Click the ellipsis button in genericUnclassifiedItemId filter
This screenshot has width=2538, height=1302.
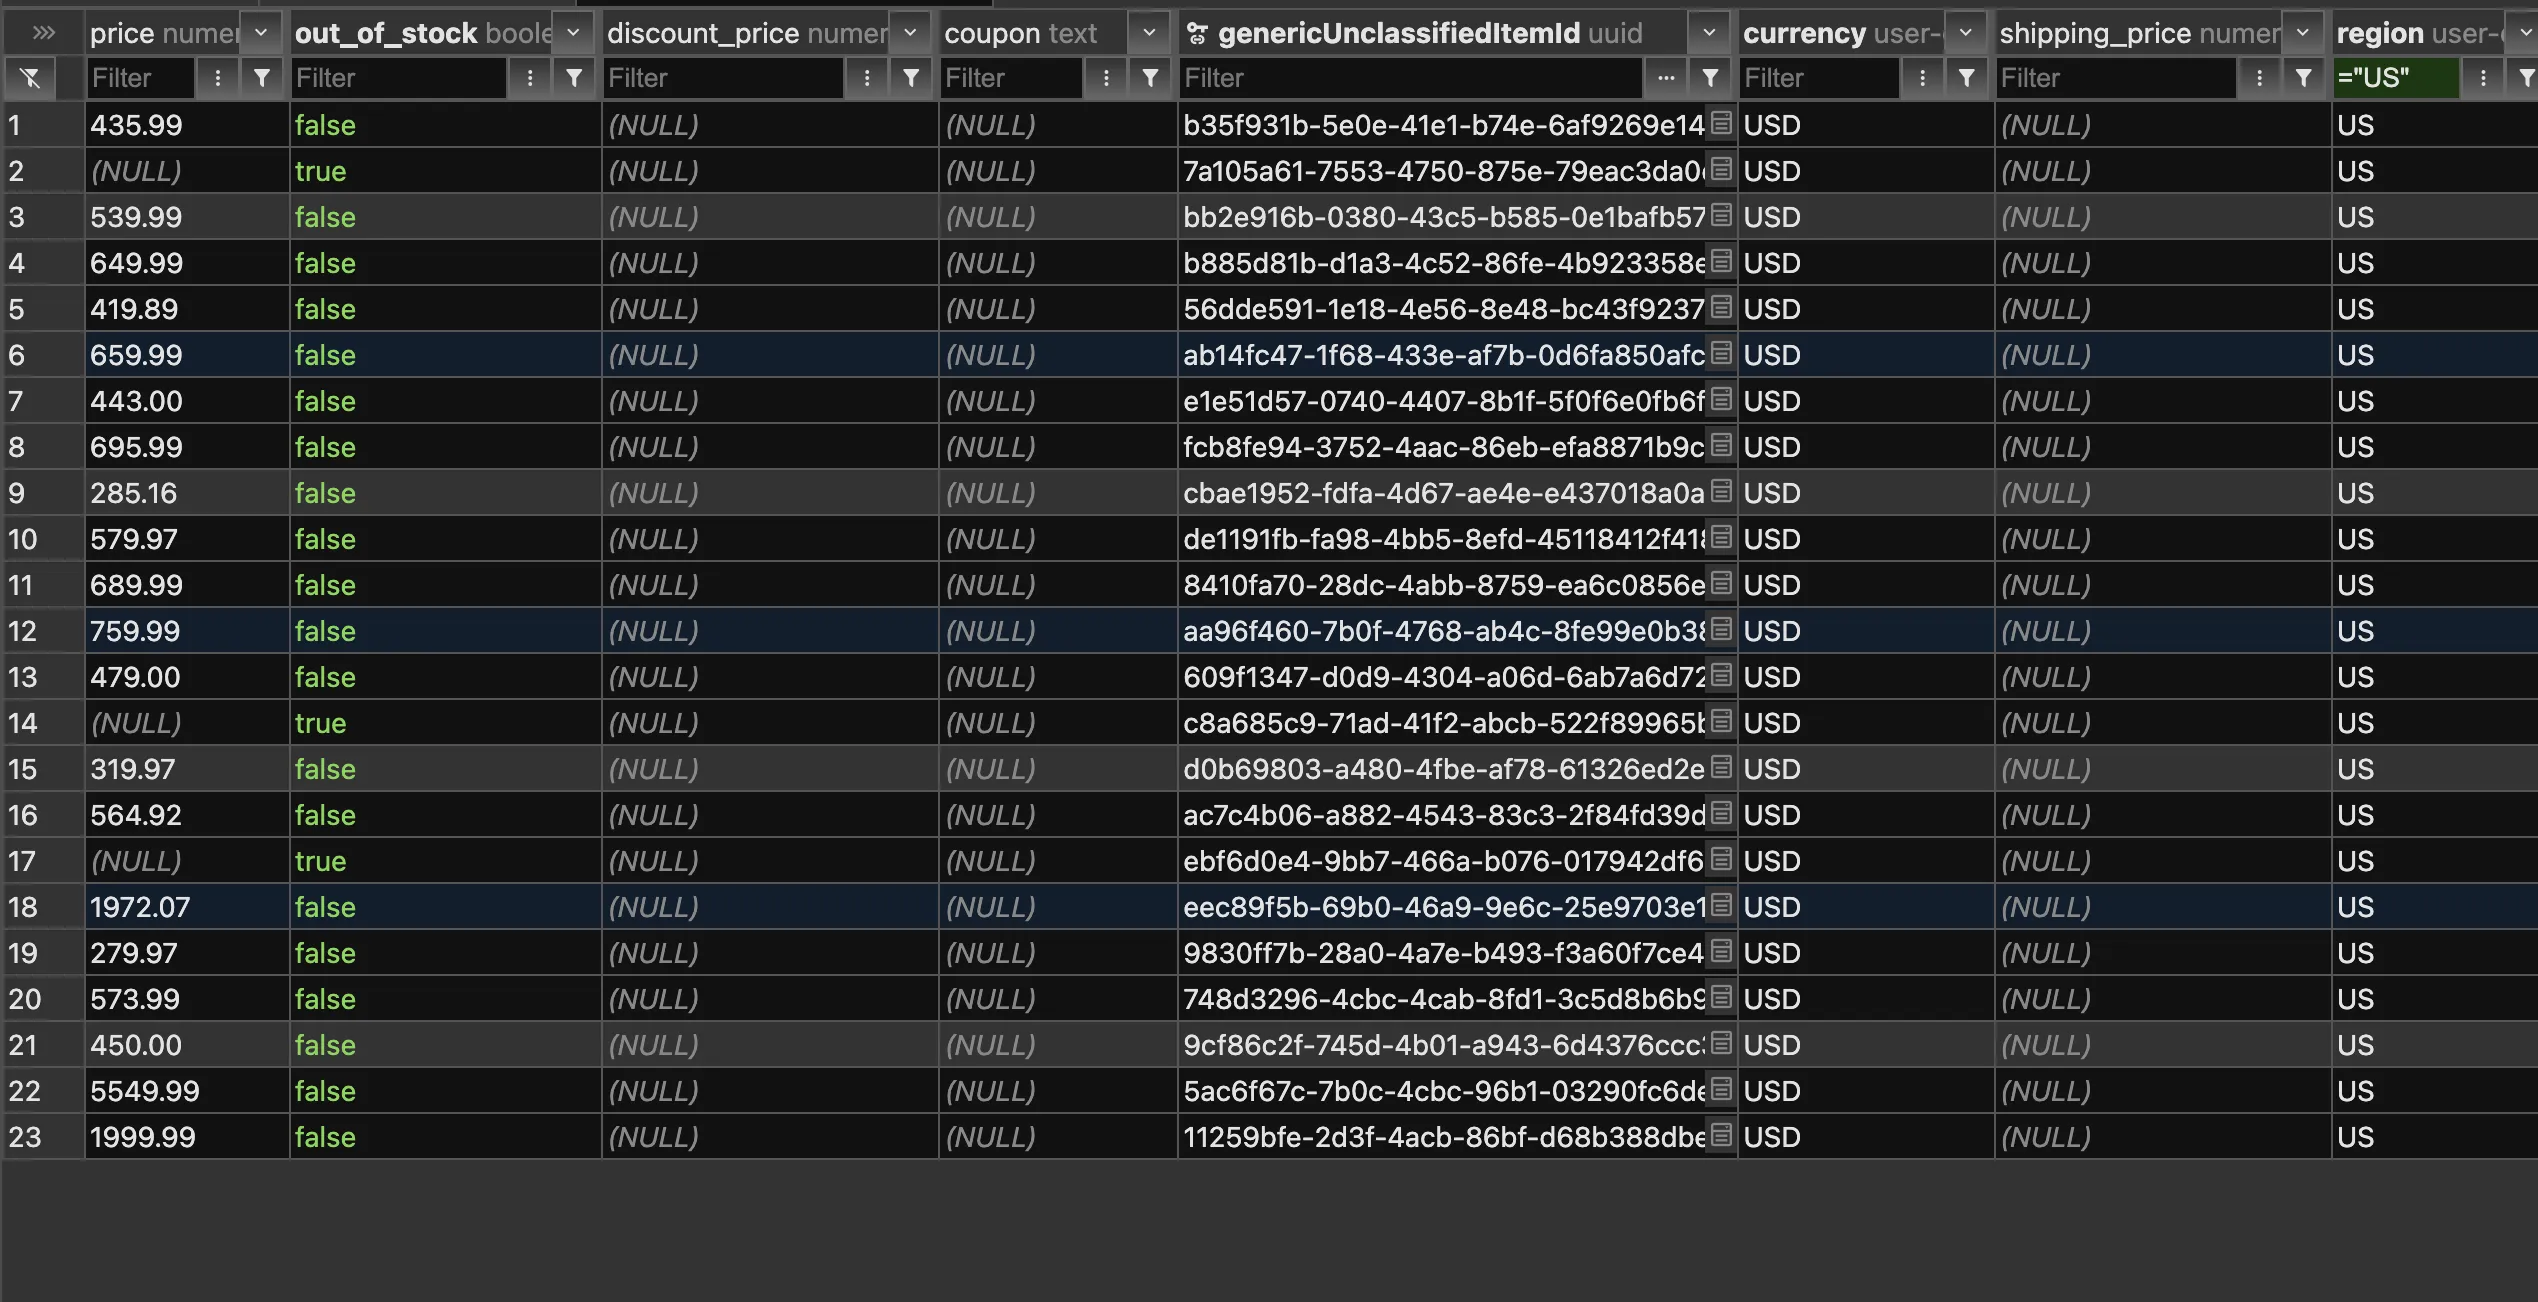click(1665, 78)
